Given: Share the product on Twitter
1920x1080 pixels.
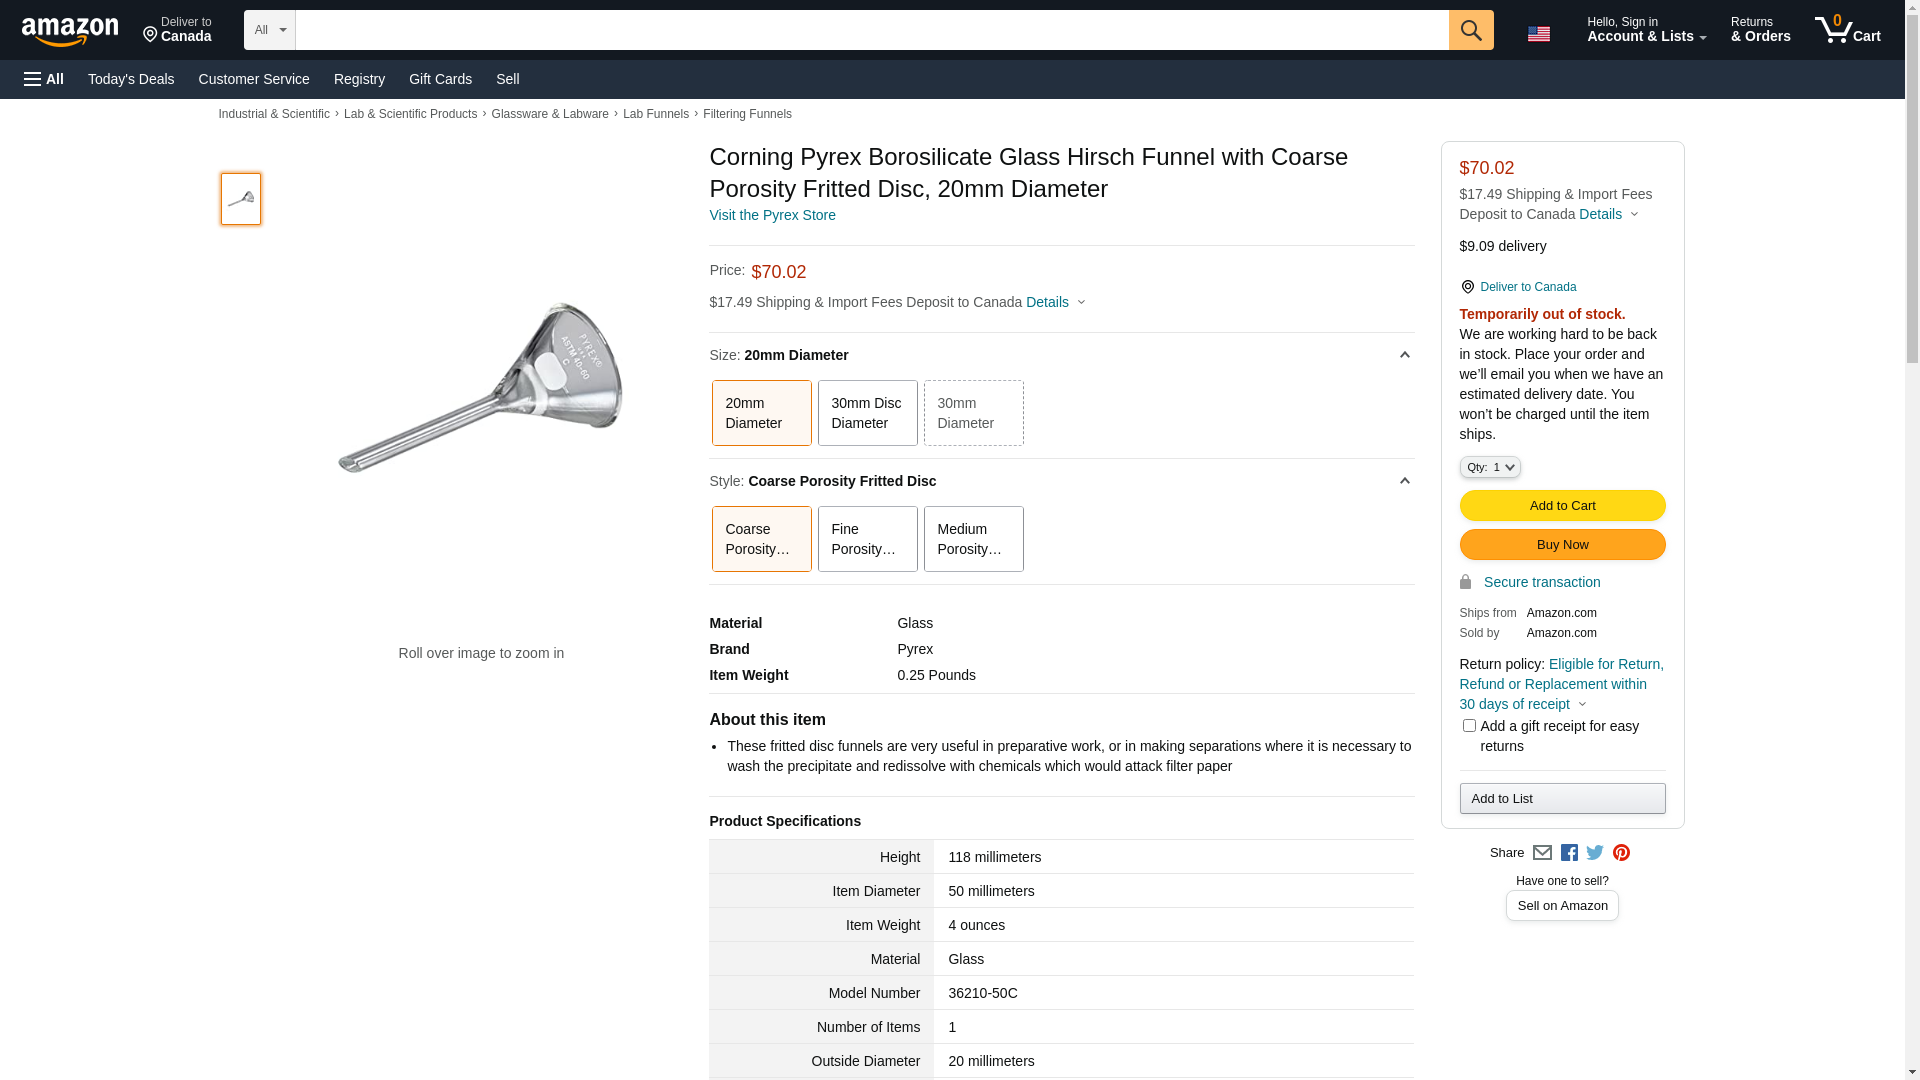Looking at the screenshot, I should (1595, 853).
